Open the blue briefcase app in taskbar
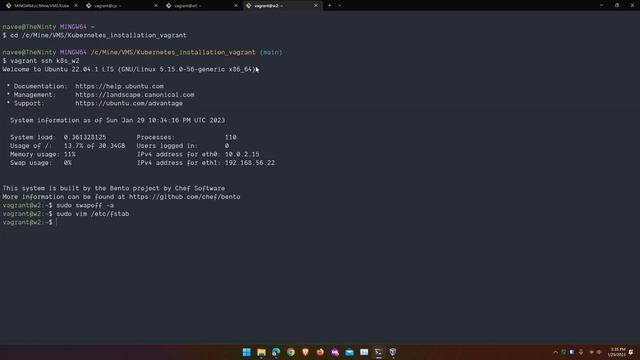The width and height of the screenshot is (640, 360). pos(349,352)
